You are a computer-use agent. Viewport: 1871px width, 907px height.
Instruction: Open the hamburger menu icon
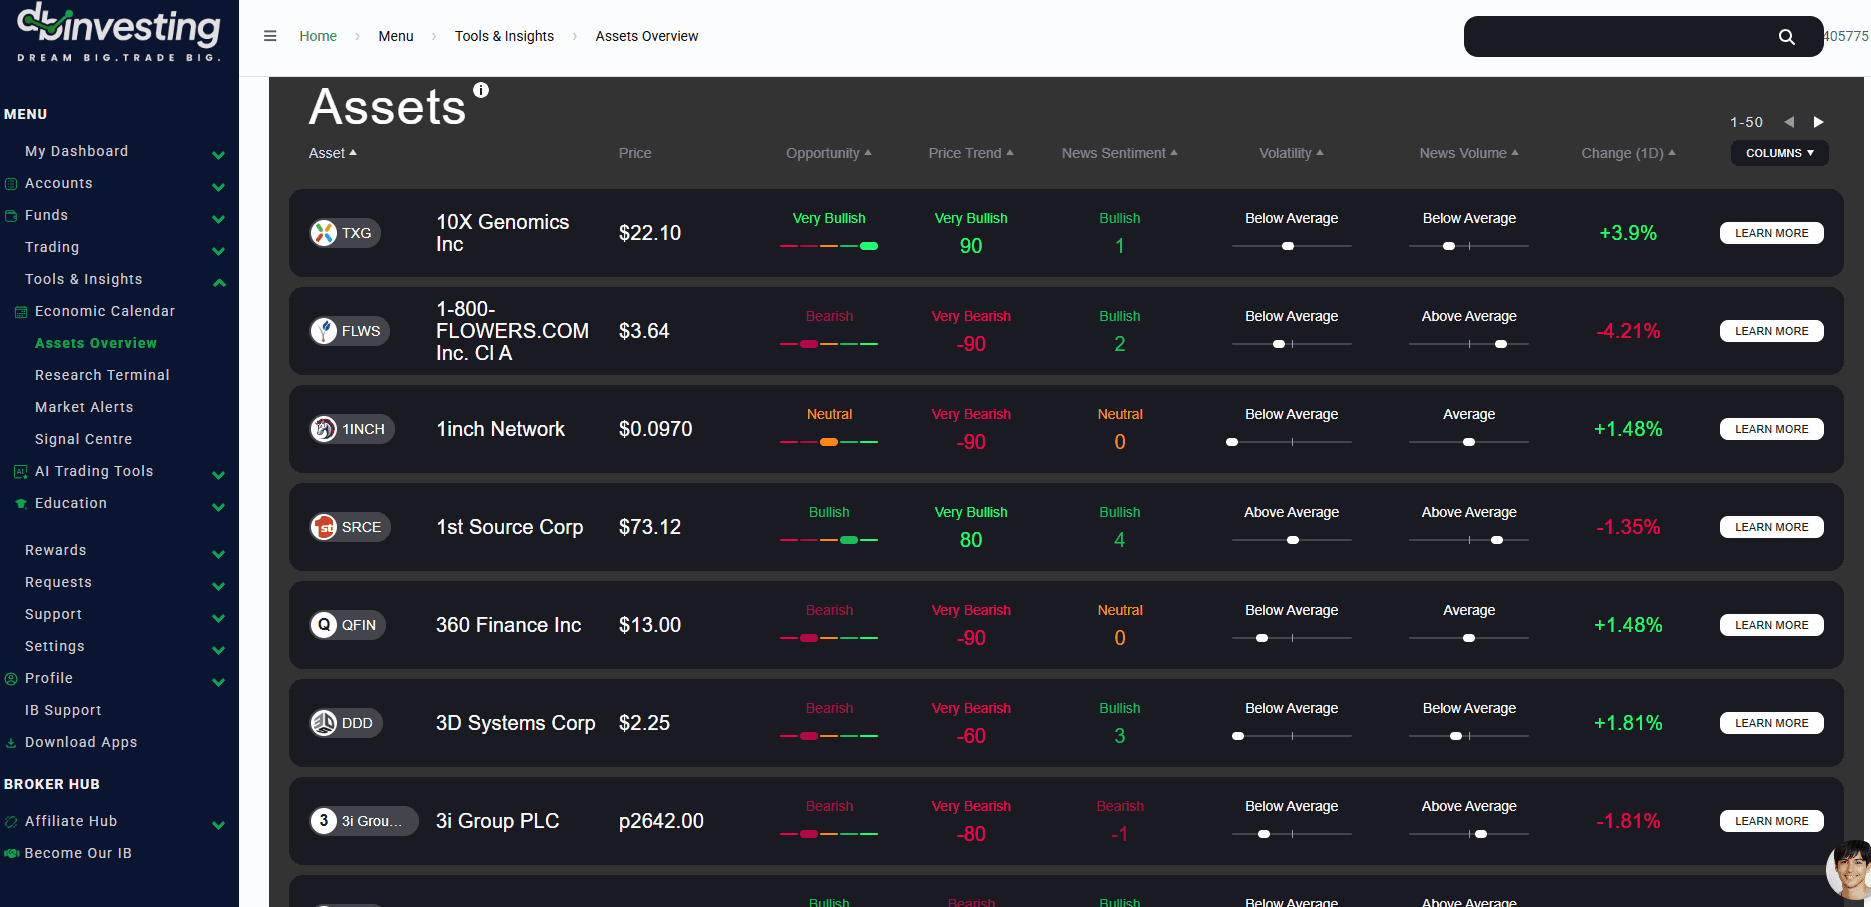point(269,36)
